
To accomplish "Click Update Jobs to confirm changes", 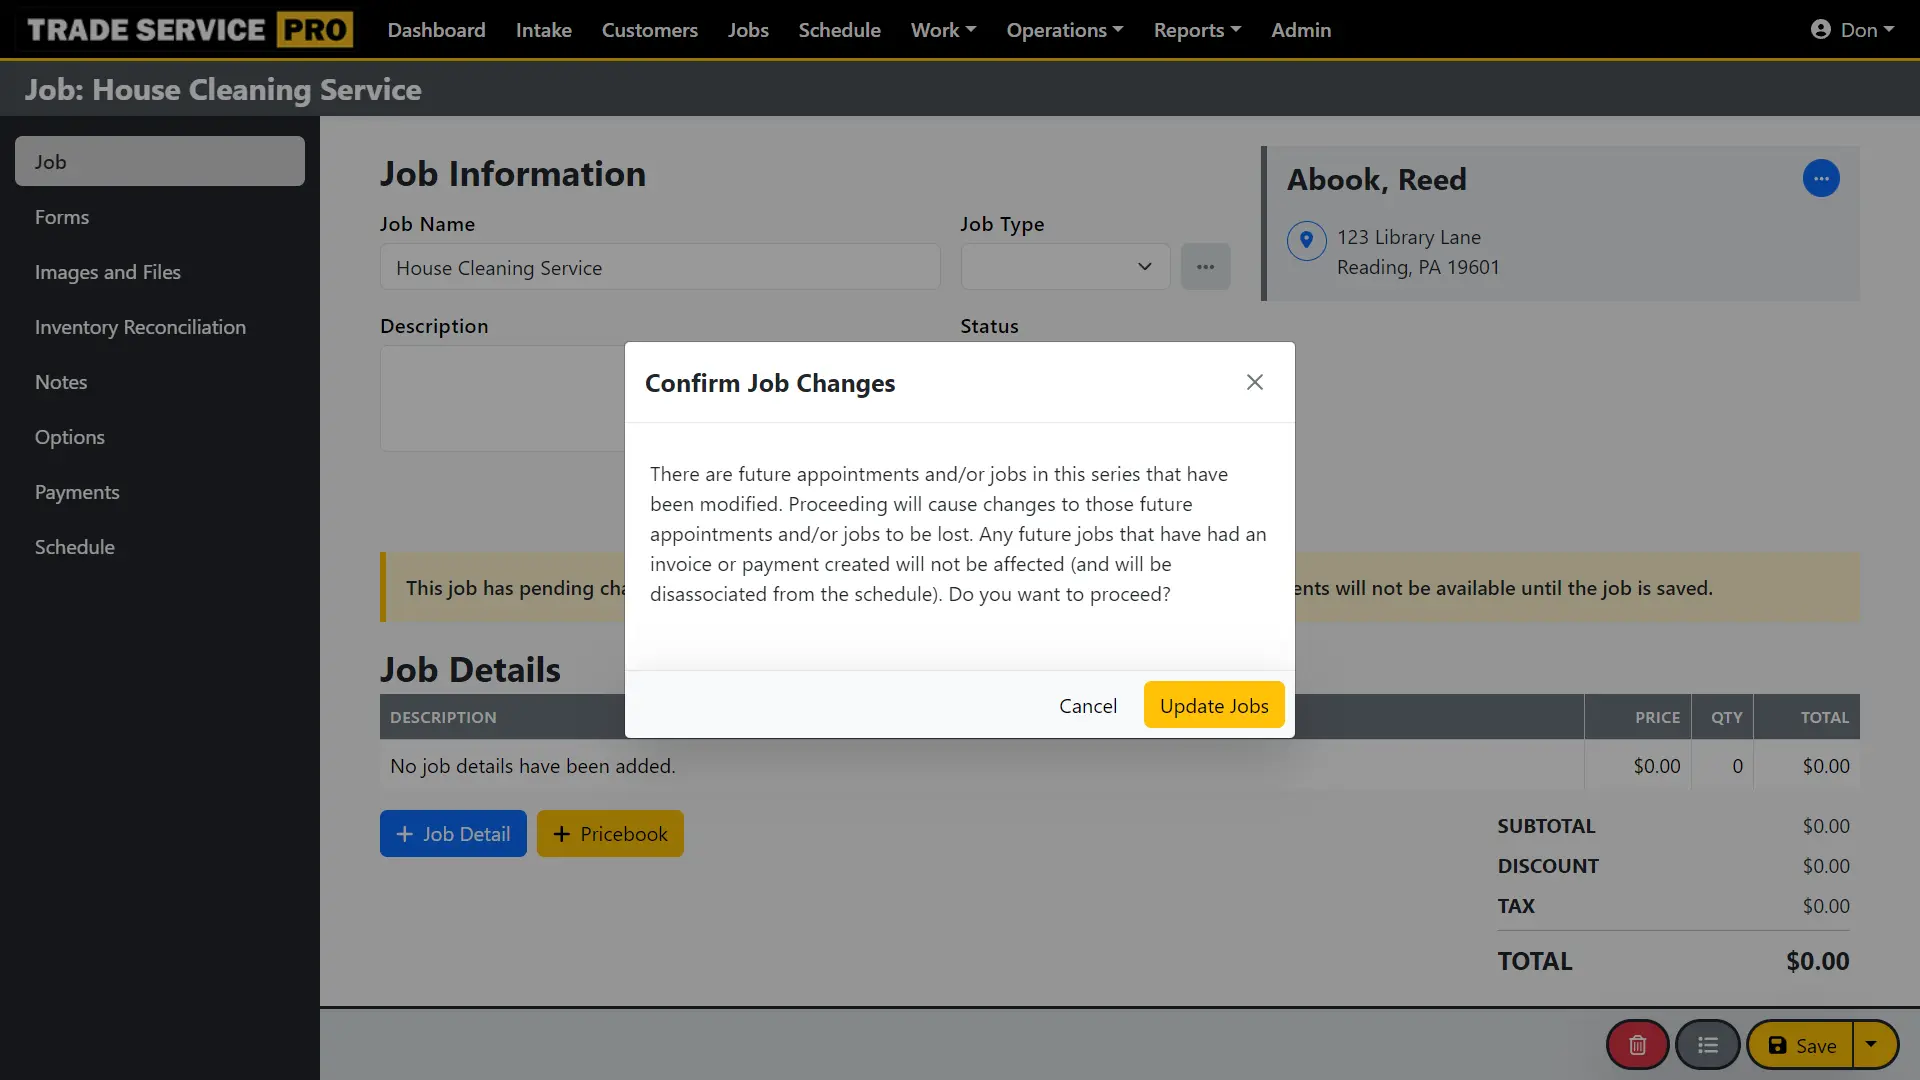I will (x=1213, y=706).
